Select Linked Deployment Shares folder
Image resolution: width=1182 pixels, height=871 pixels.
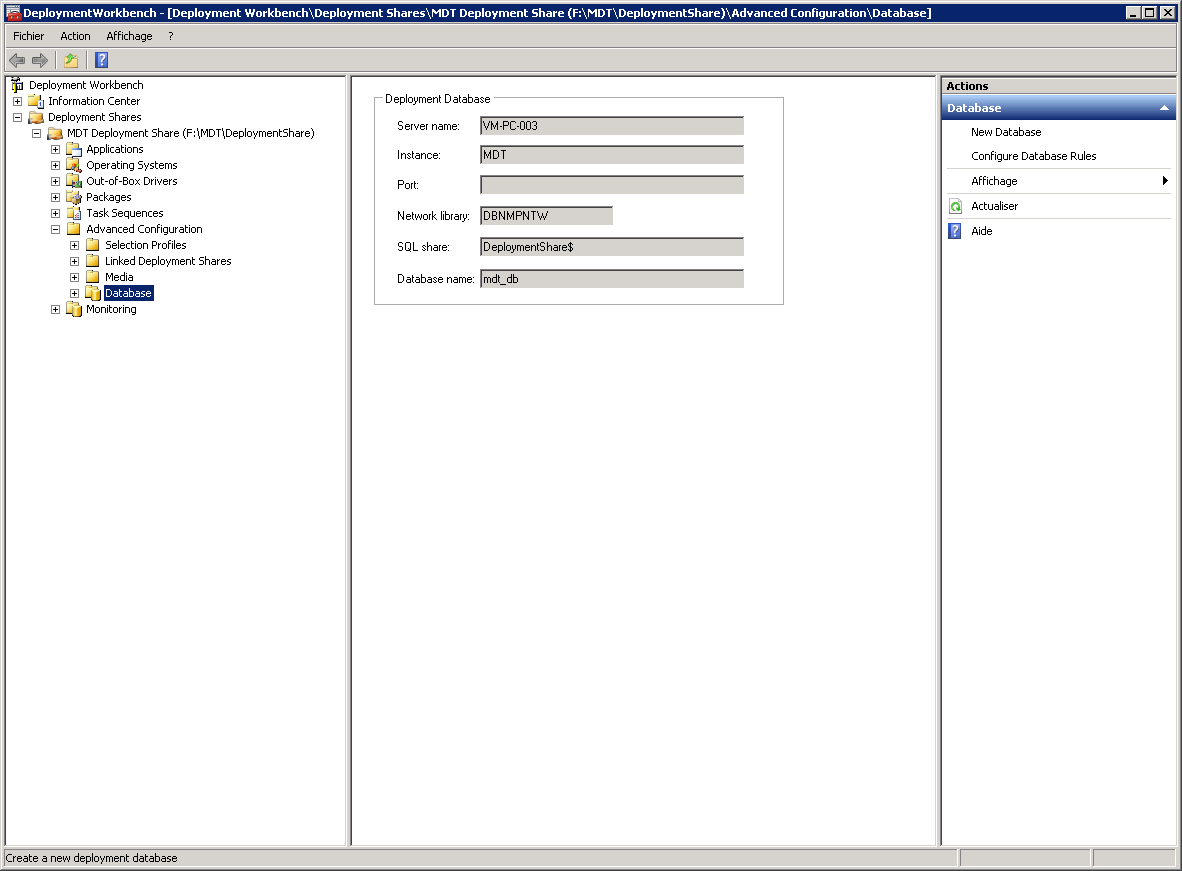167,261
